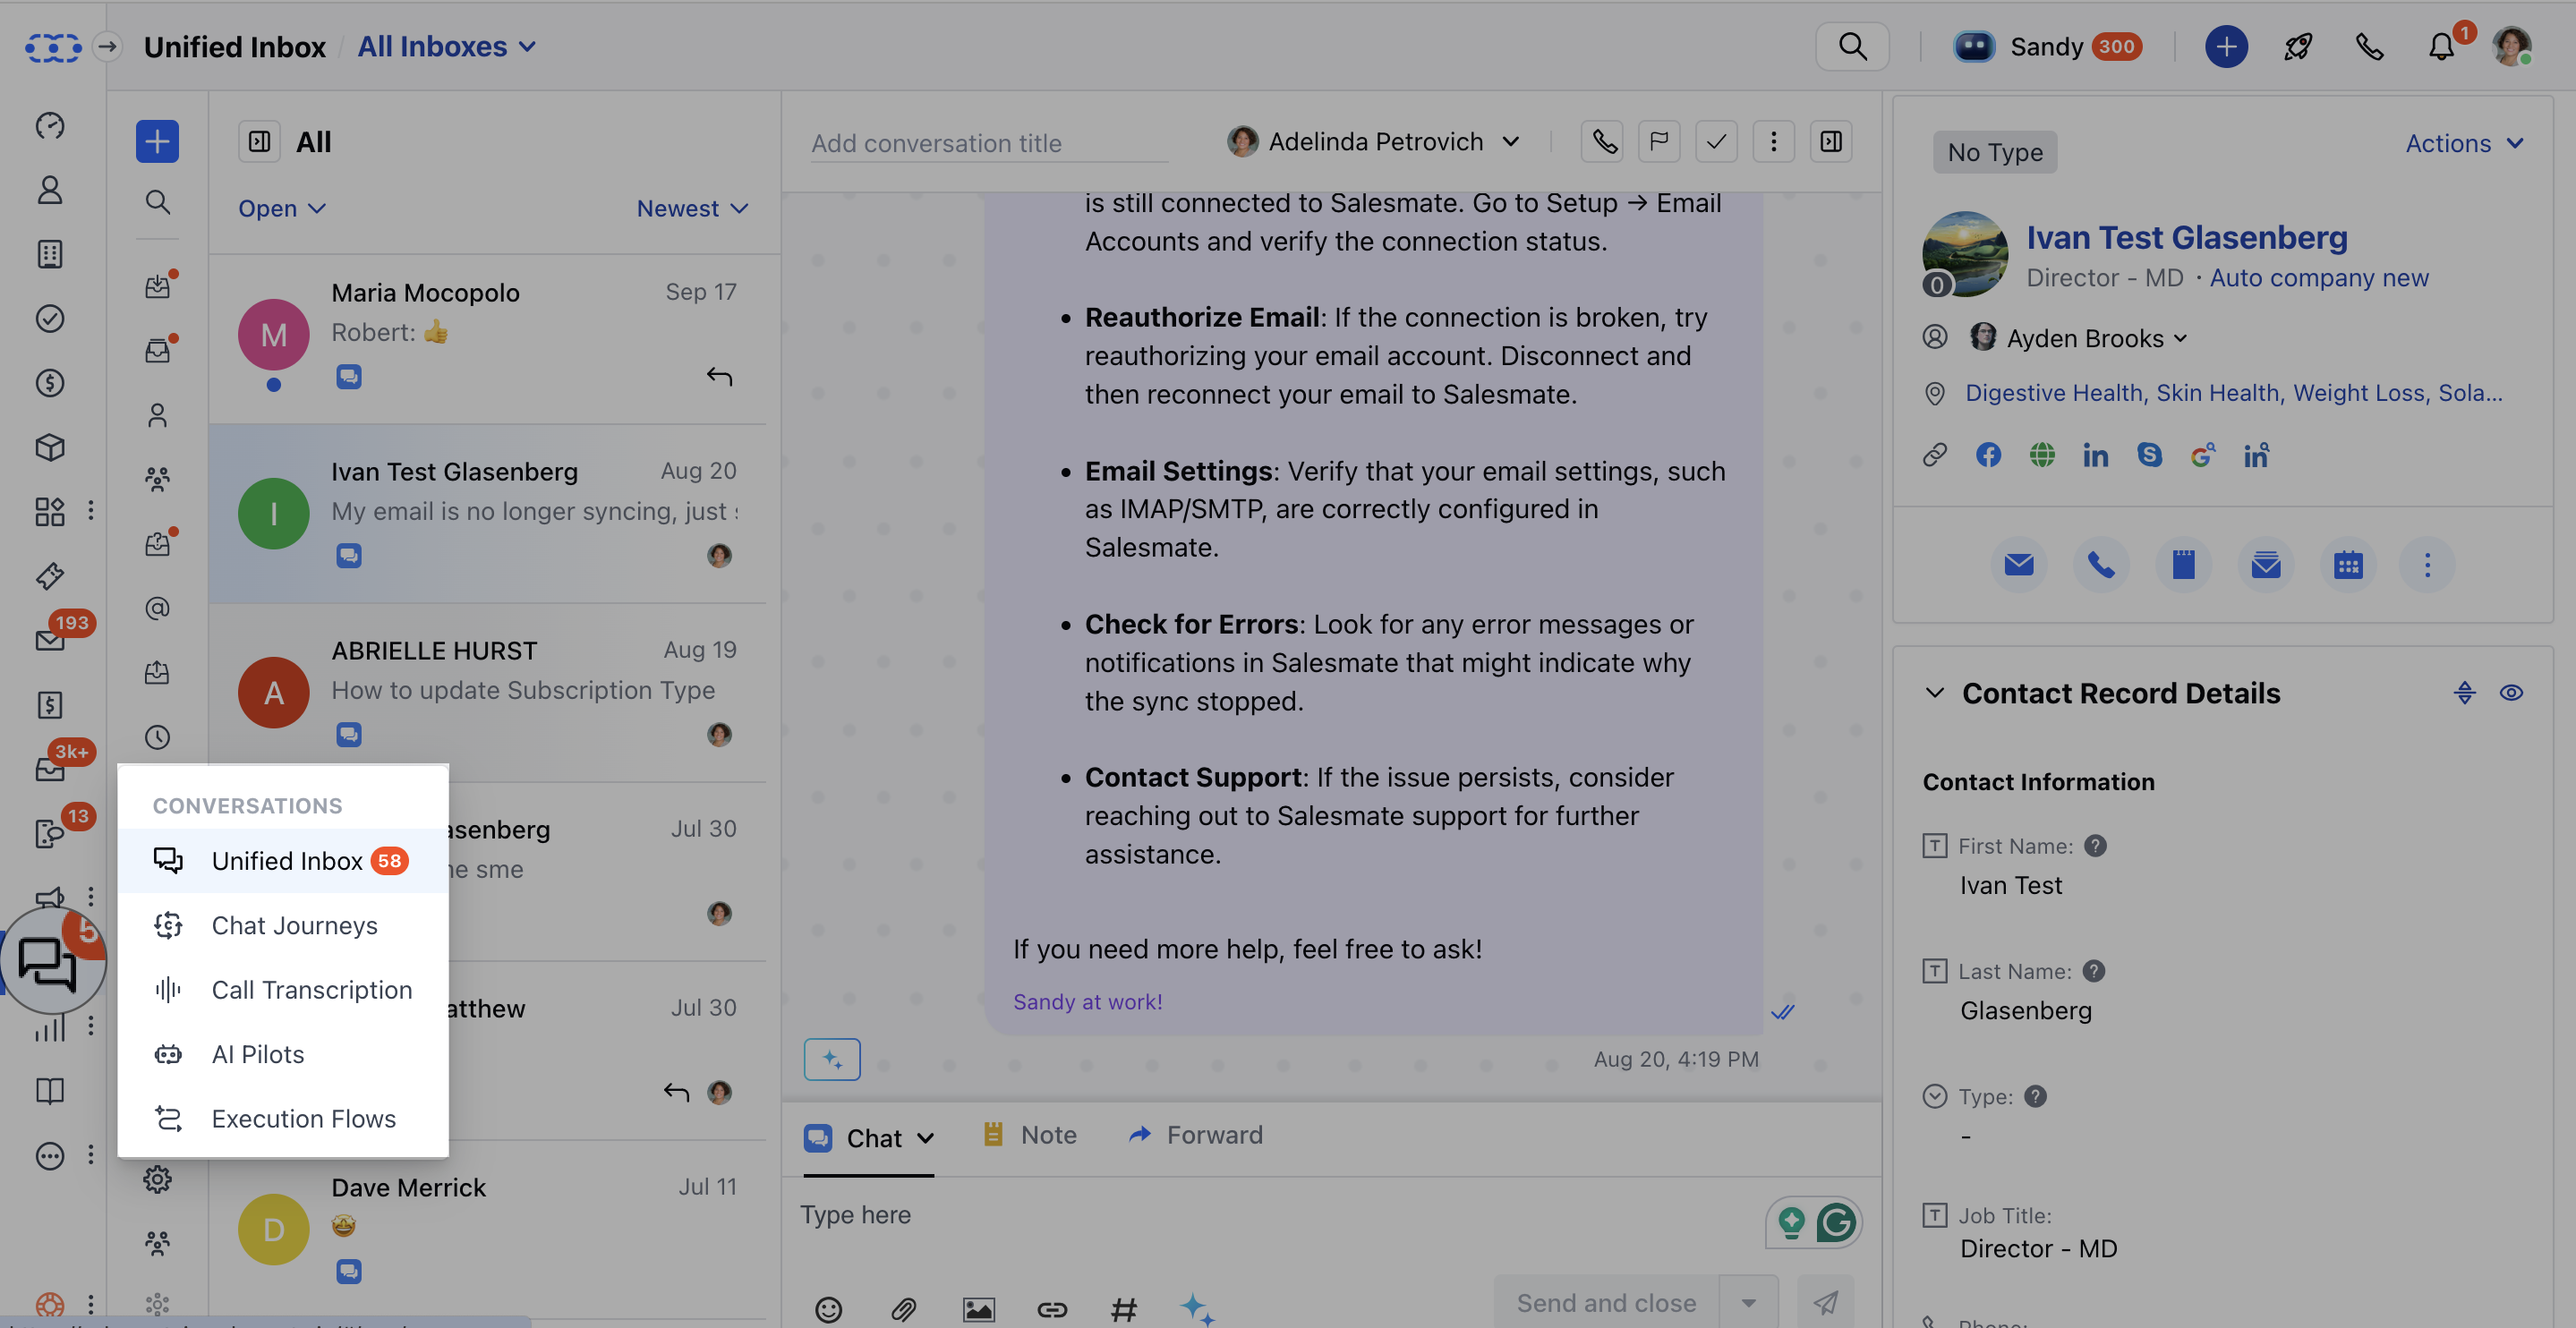Viewport: 2576px width, 1328px height.
Task: Open the emoji picker in composer
Action: tap(828, 1308)
